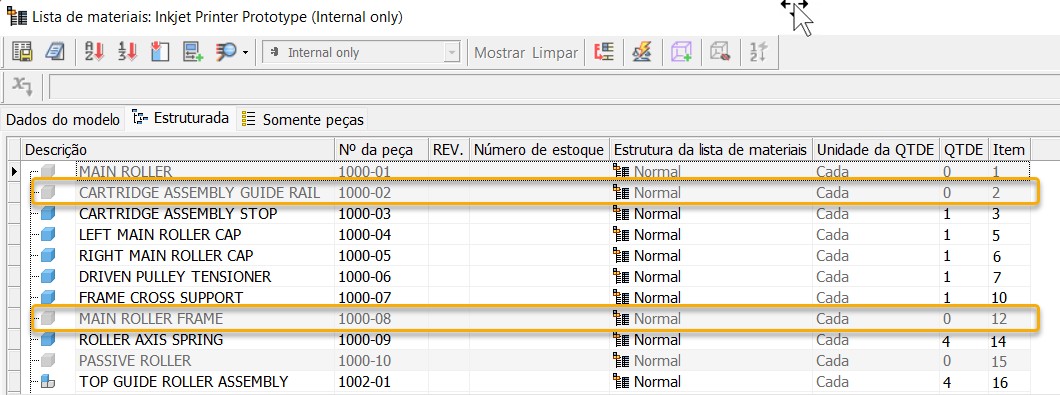Viewport: 1060px width, 395px height.
Task: Click the Cada unit cell for DRIVEN PULLEY TENSIONER
Action: [876, 277]
